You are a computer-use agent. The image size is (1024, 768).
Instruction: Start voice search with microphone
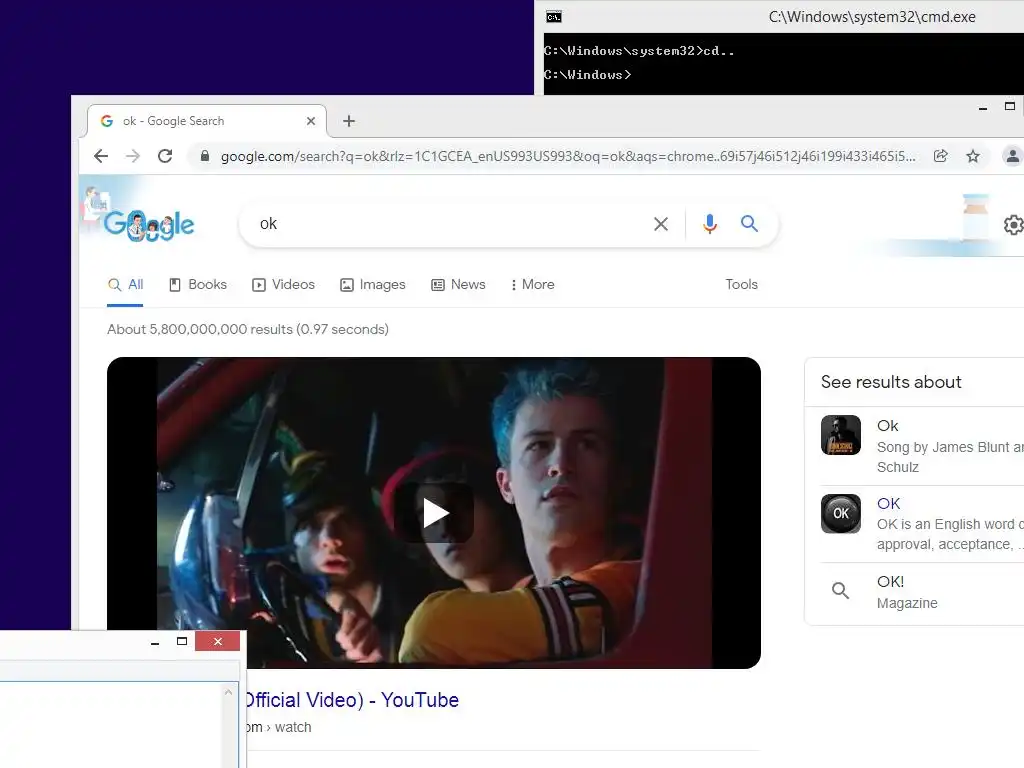710,224
